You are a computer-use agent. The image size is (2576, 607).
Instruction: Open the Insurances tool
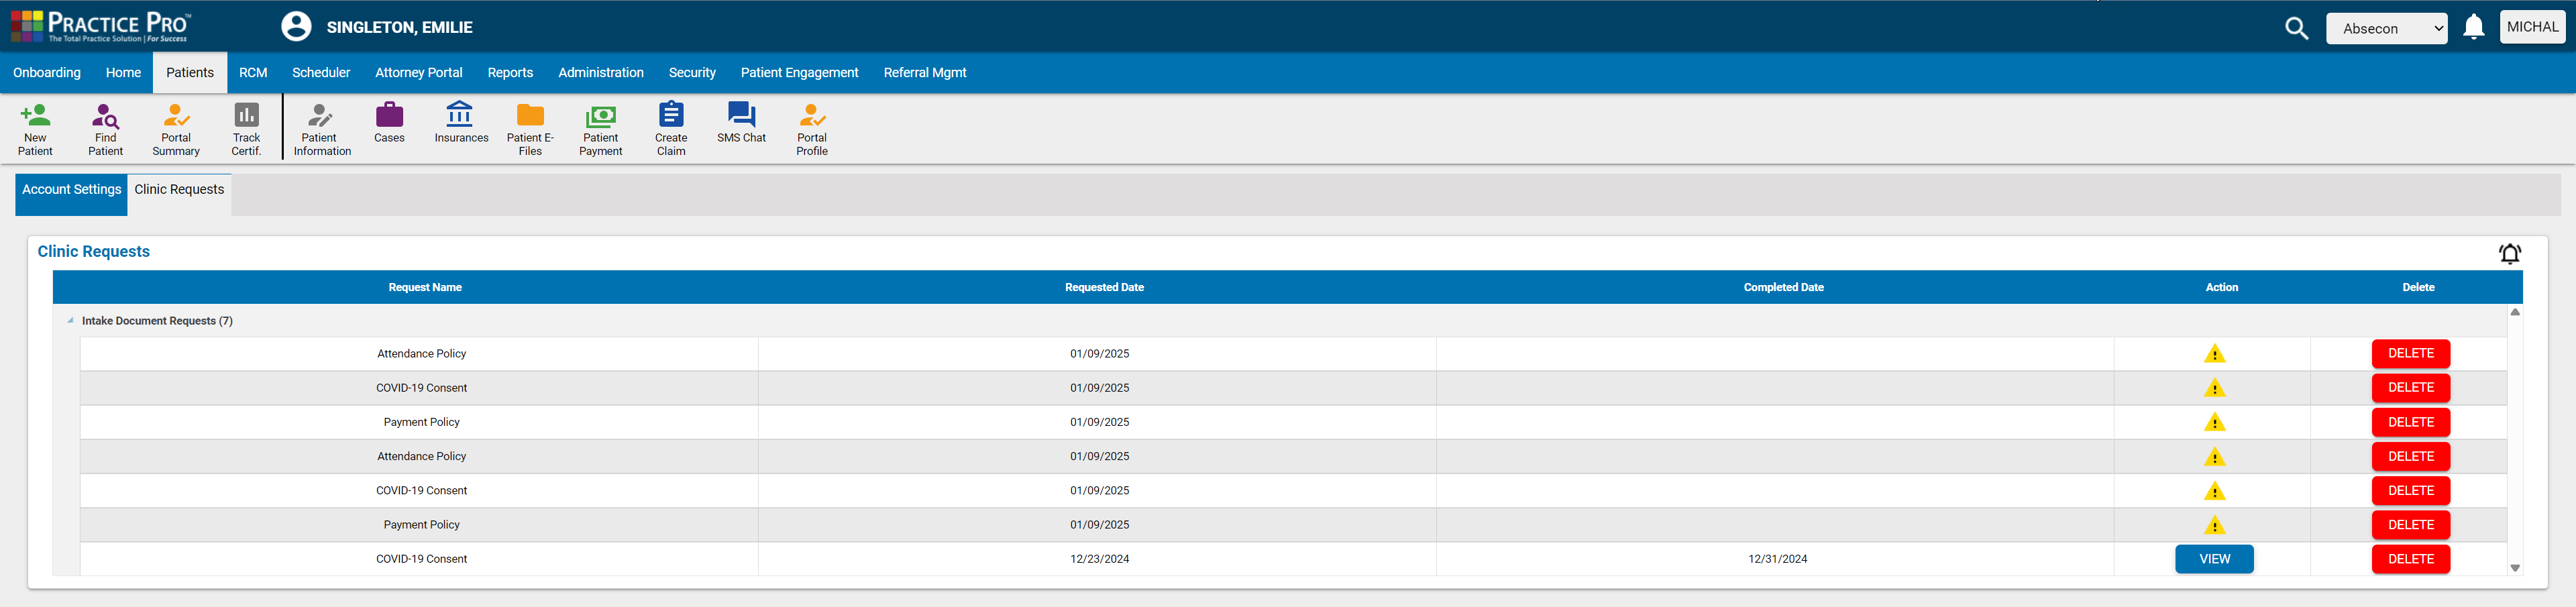[461, 123]
